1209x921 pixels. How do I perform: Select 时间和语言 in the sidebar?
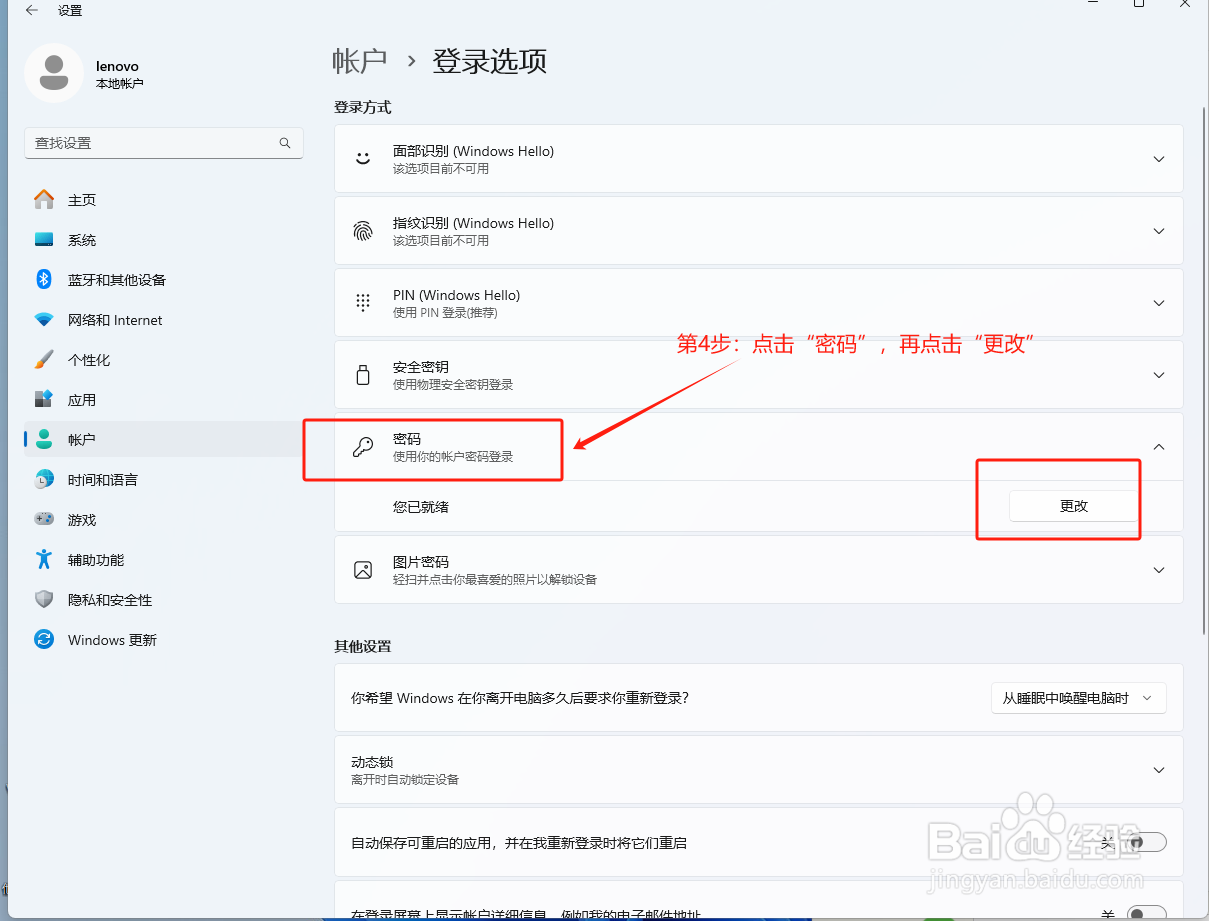[x=105, y=479]
